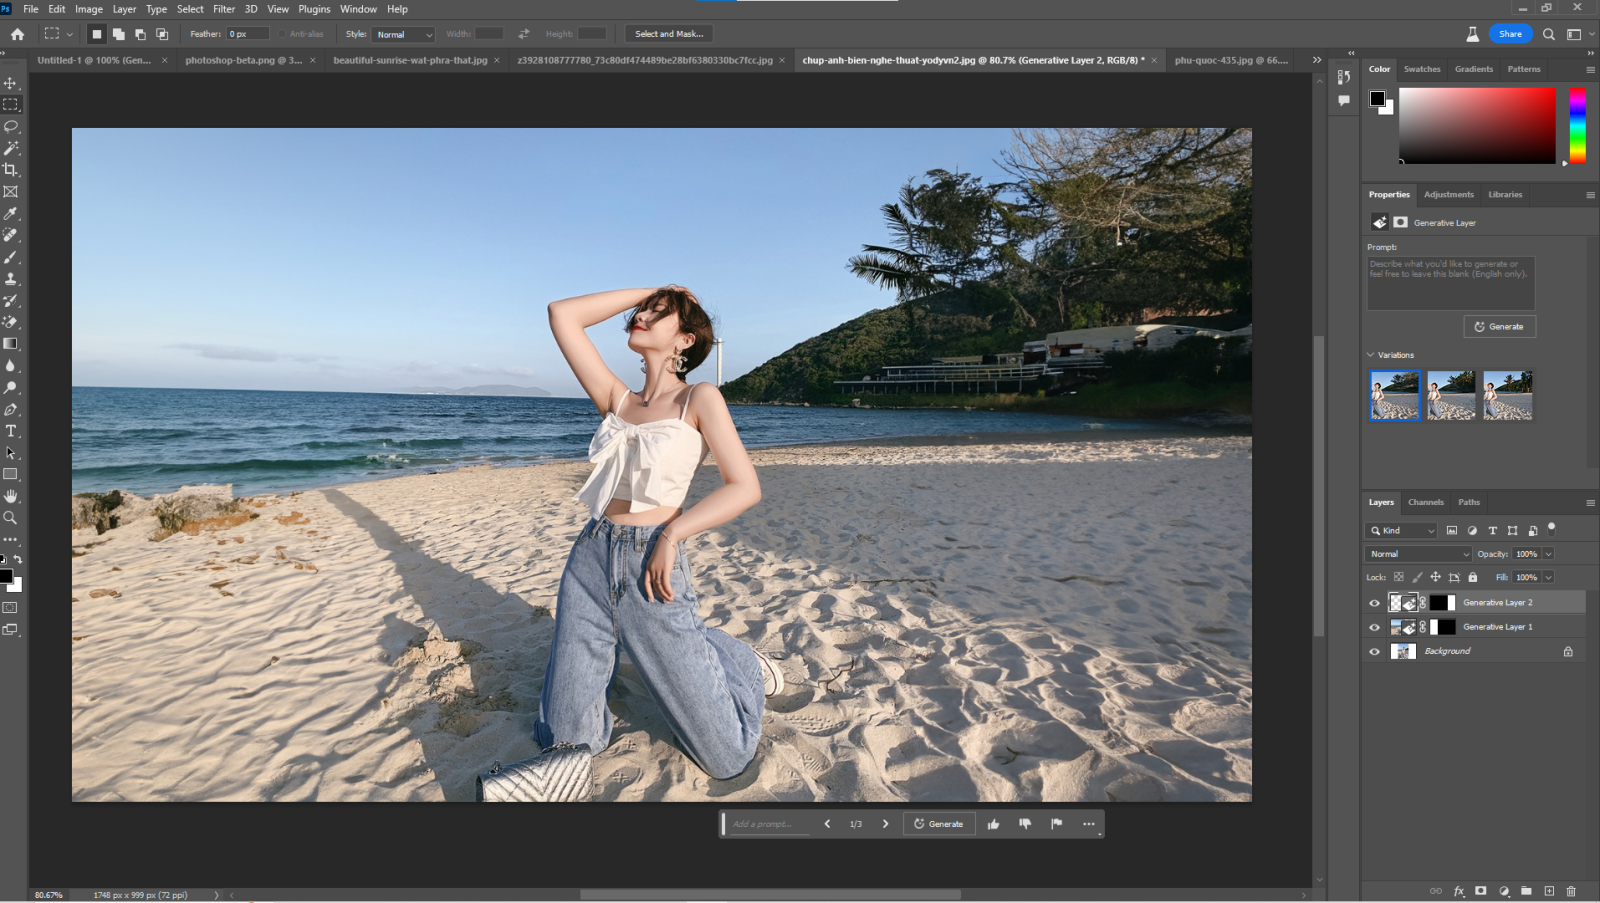
Task: Hide Generative Layer 1 visibility eye
Action: point(1374,627)
